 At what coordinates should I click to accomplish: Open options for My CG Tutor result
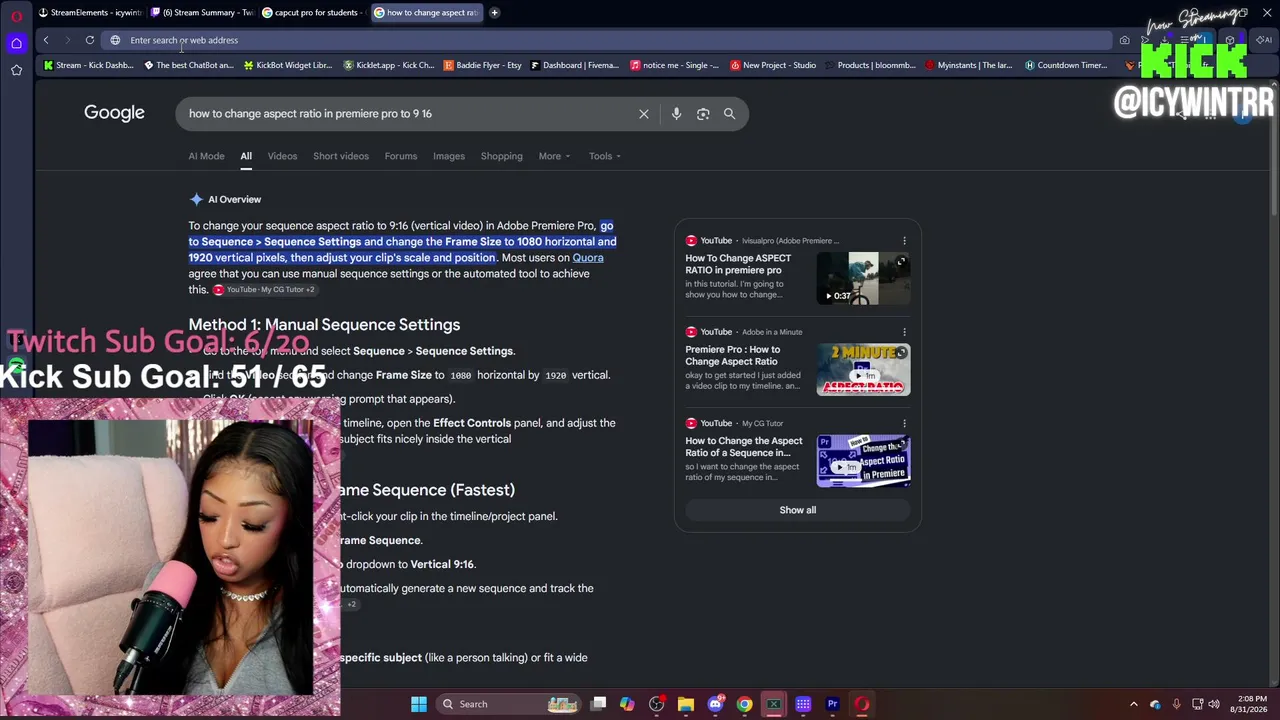click(904, 424)
